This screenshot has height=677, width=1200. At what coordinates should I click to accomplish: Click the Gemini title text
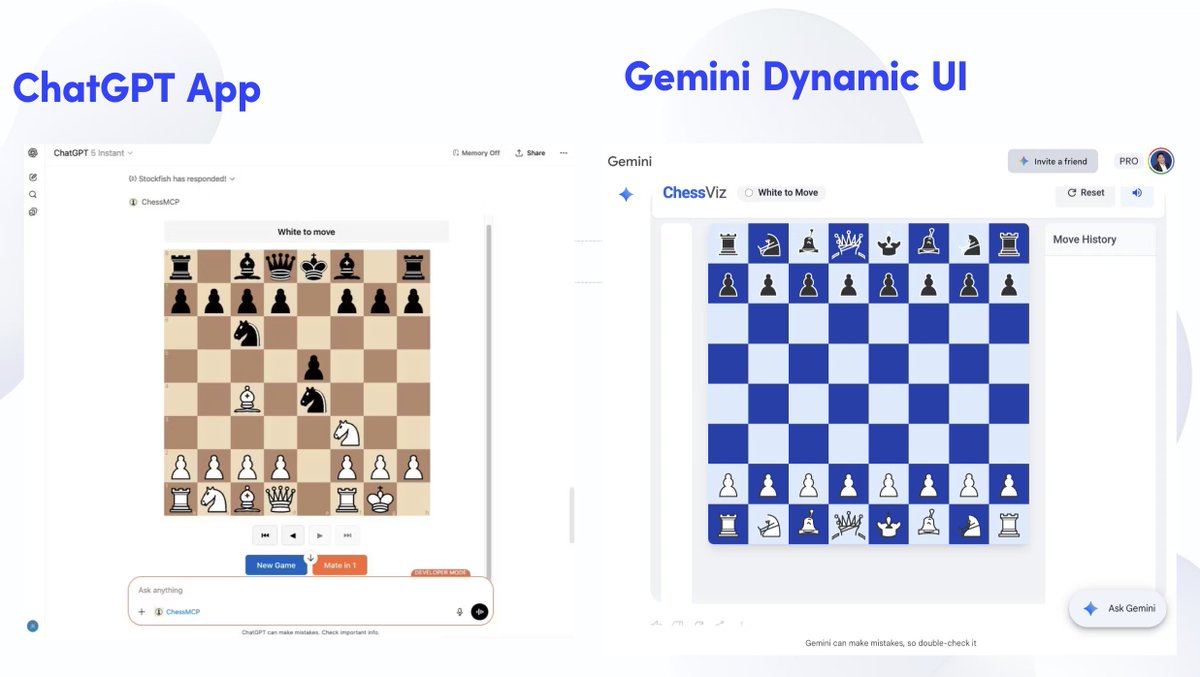click(630, 161)
